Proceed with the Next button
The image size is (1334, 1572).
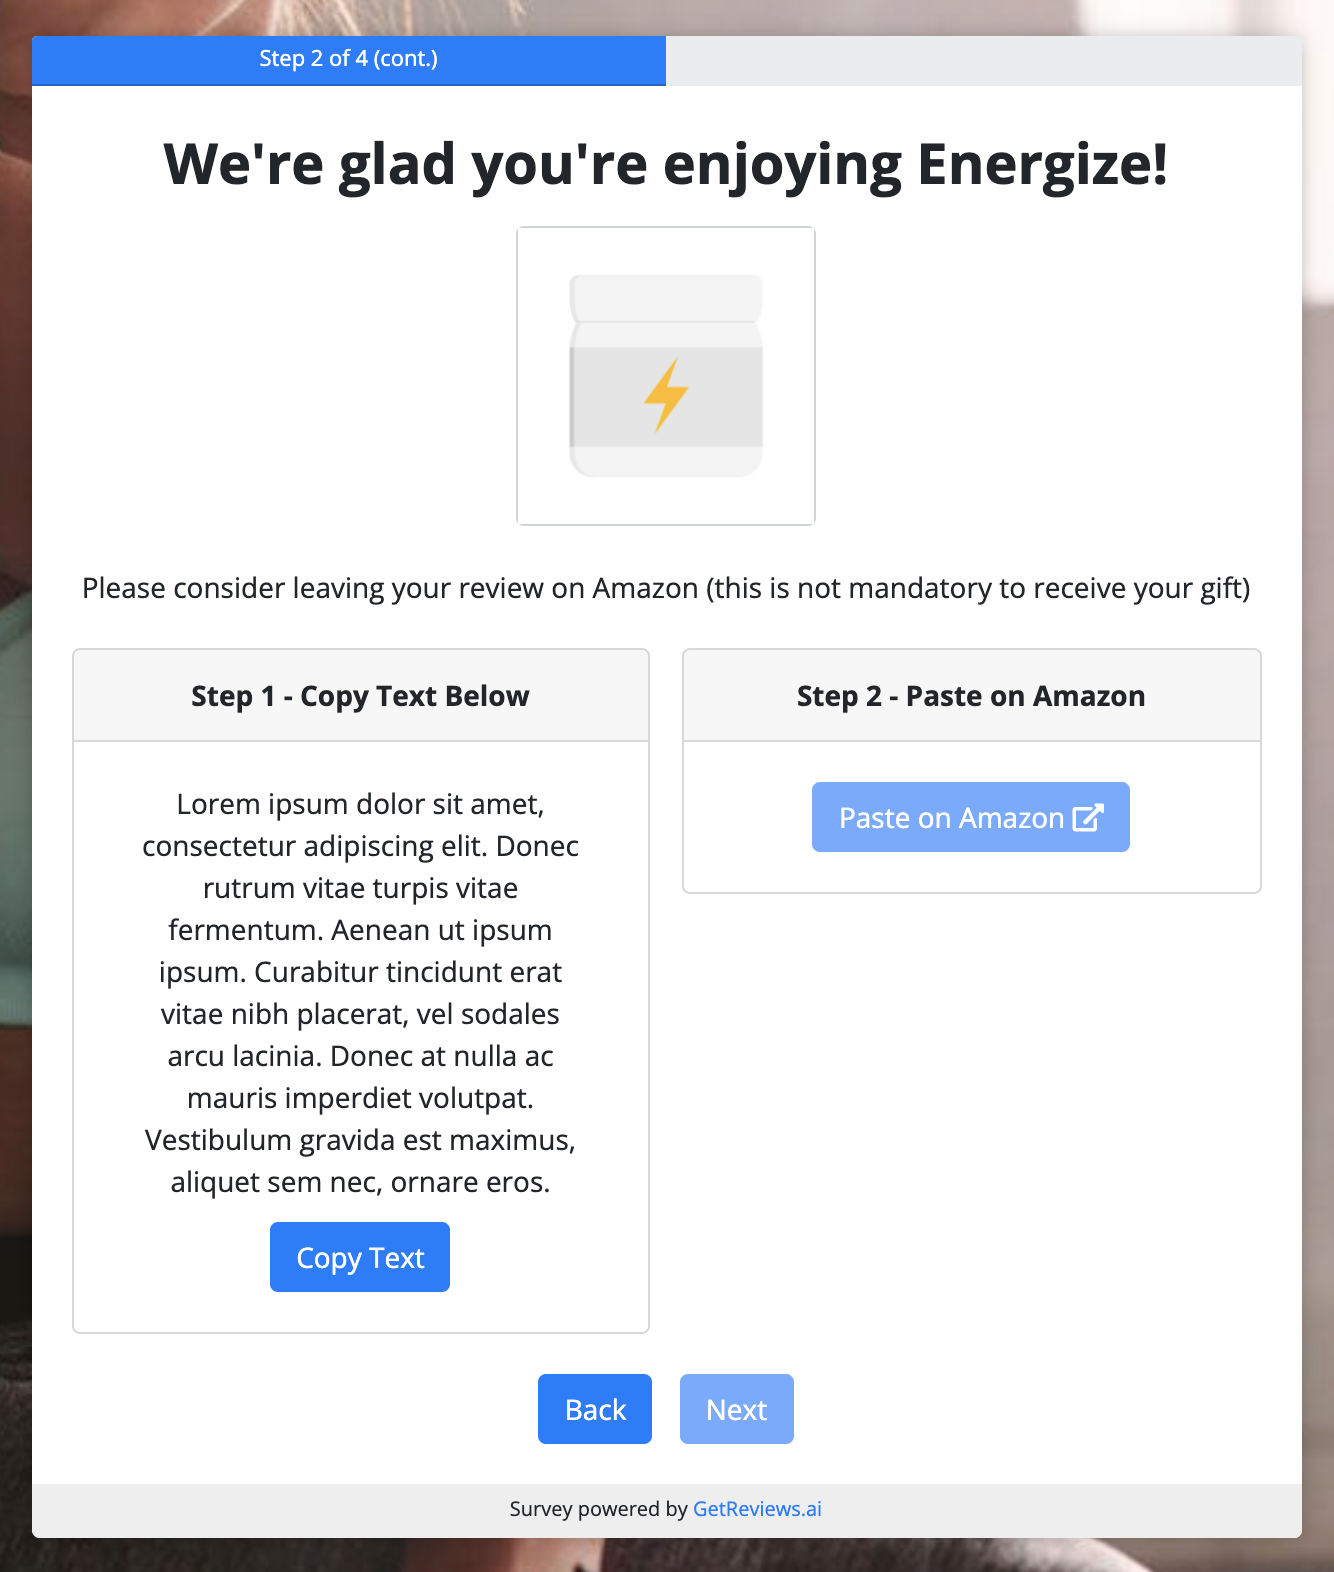(737, 1409)
